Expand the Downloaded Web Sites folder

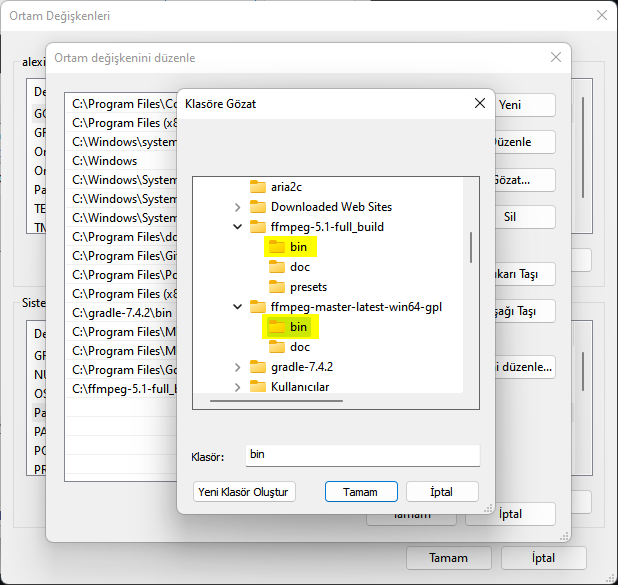coord(237,207)
